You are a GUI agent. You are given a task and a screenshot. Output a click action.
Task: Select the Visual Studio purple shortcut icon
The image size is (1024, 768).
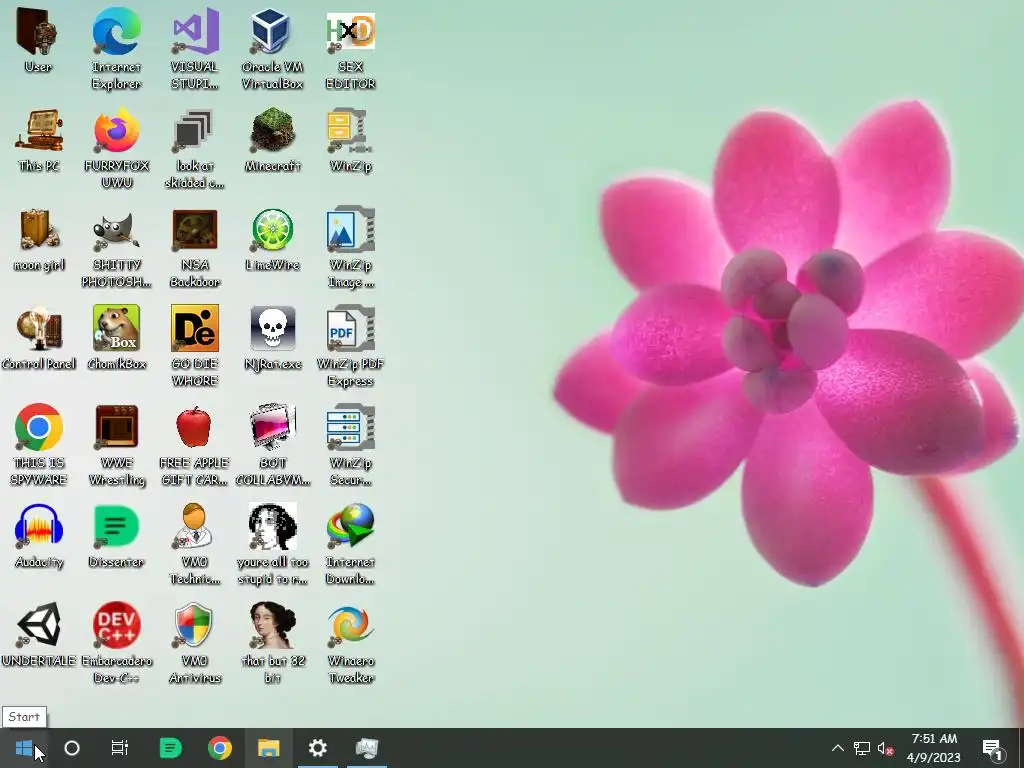194,31
